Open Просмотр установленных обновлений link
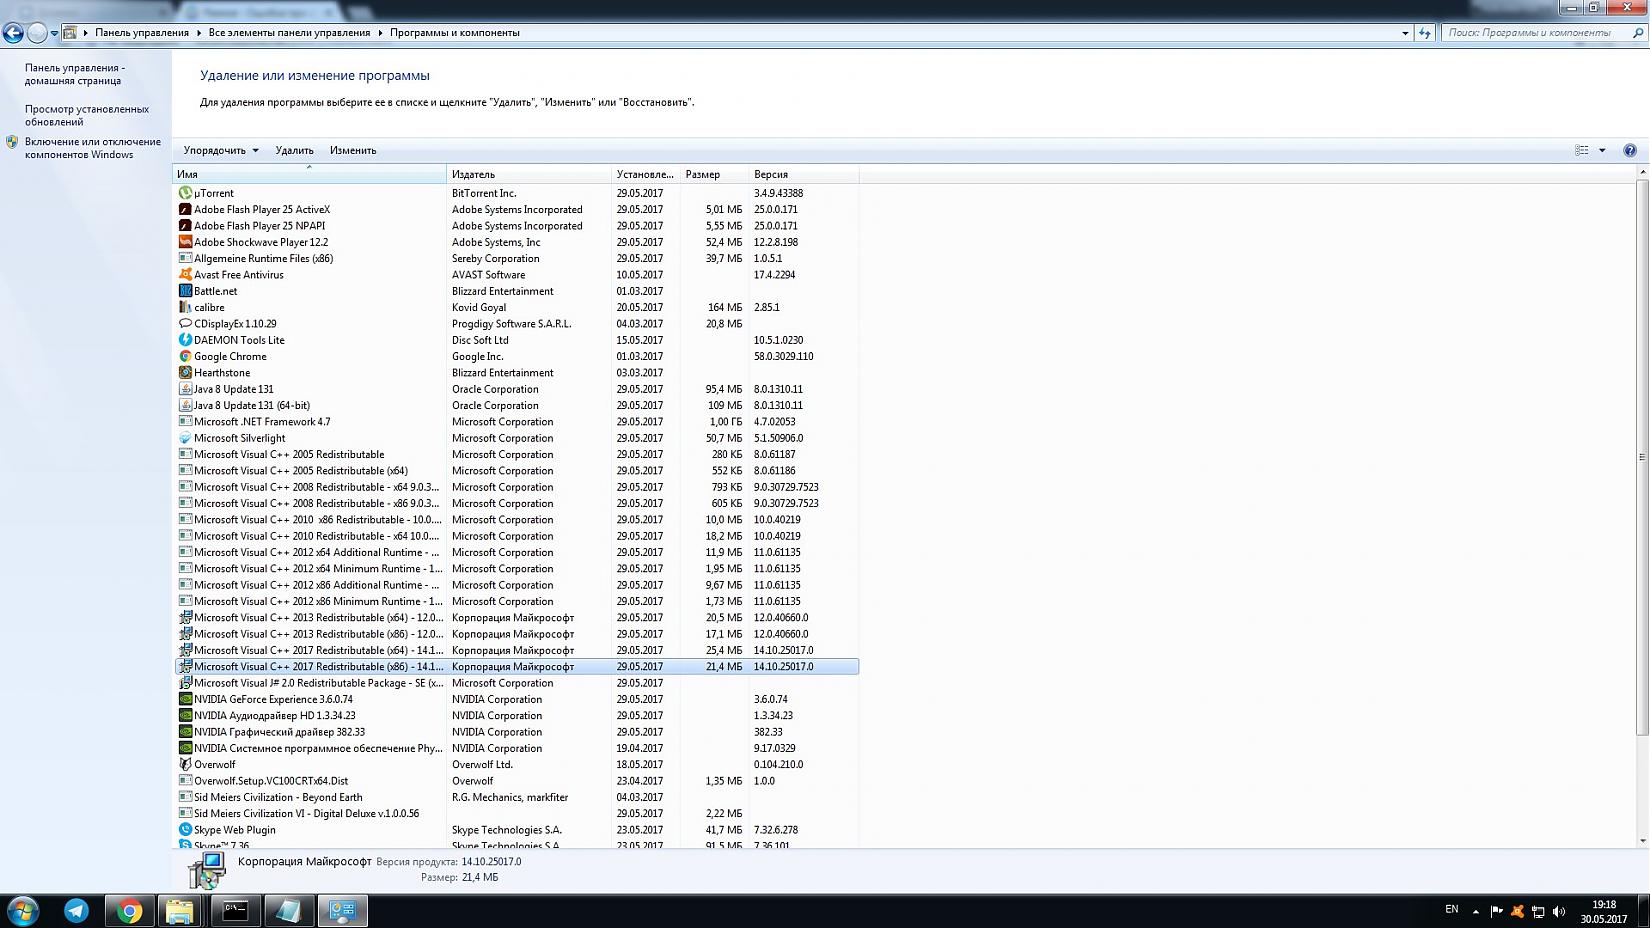 point(87,115)
